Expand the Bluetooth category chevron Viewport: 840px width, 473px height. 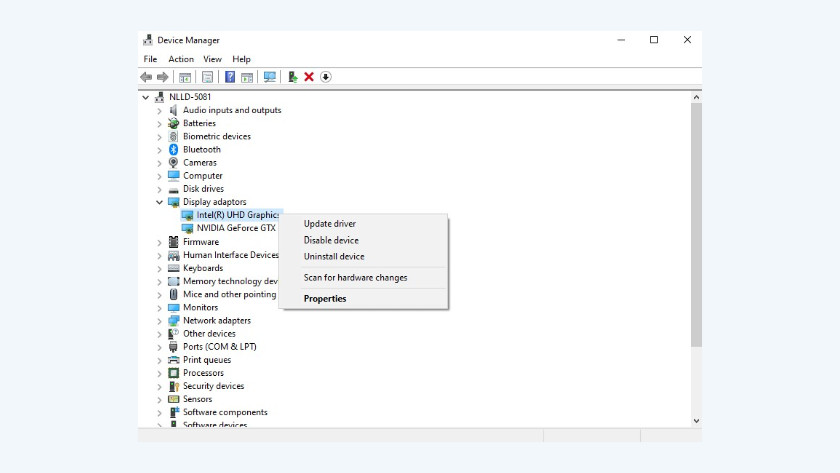pos(159,150)
